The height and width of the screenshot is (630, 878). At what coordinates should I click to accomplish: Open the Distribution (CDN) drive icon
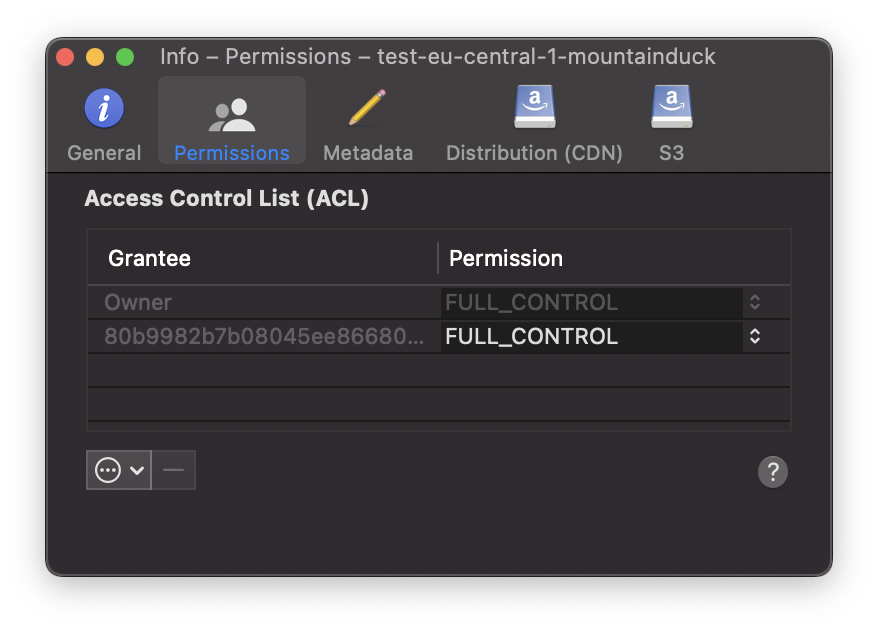point(535,106)
